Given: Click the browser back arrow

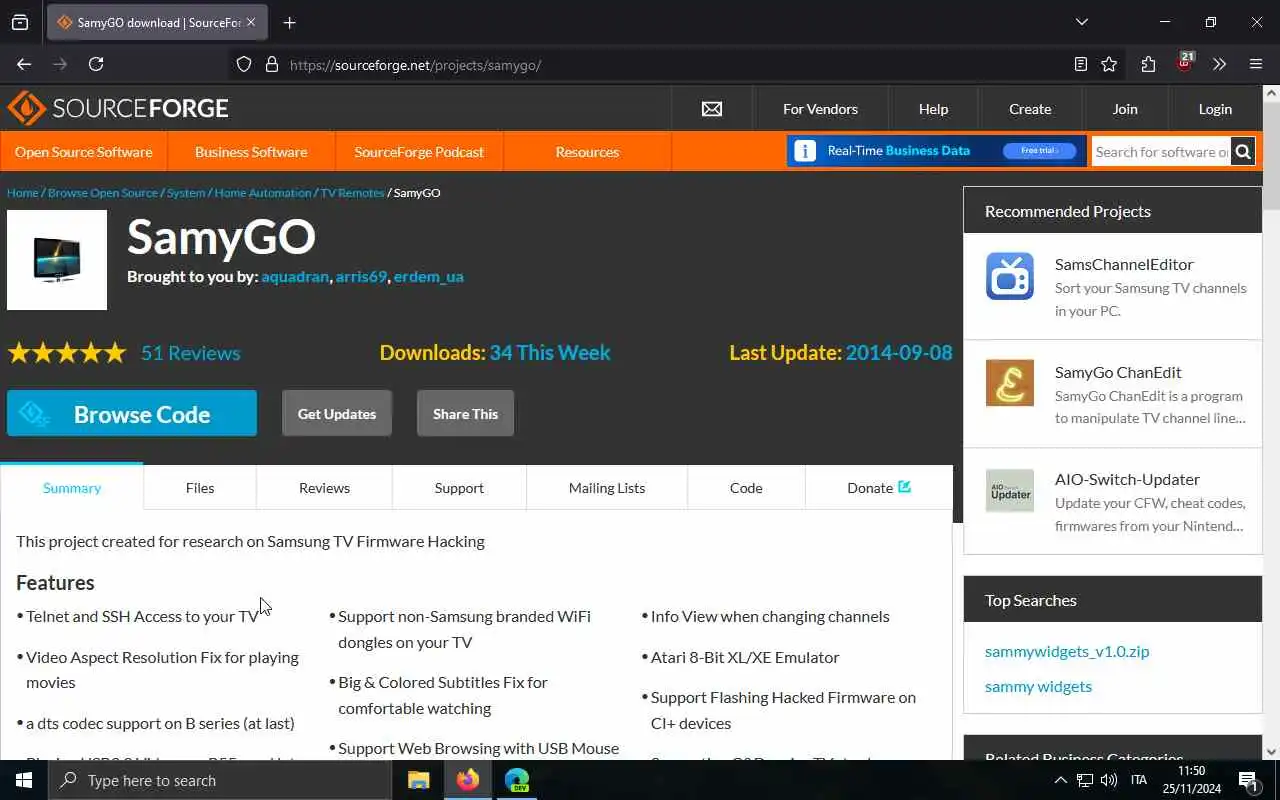Looking at the screenshot, I should click(24, 64).
